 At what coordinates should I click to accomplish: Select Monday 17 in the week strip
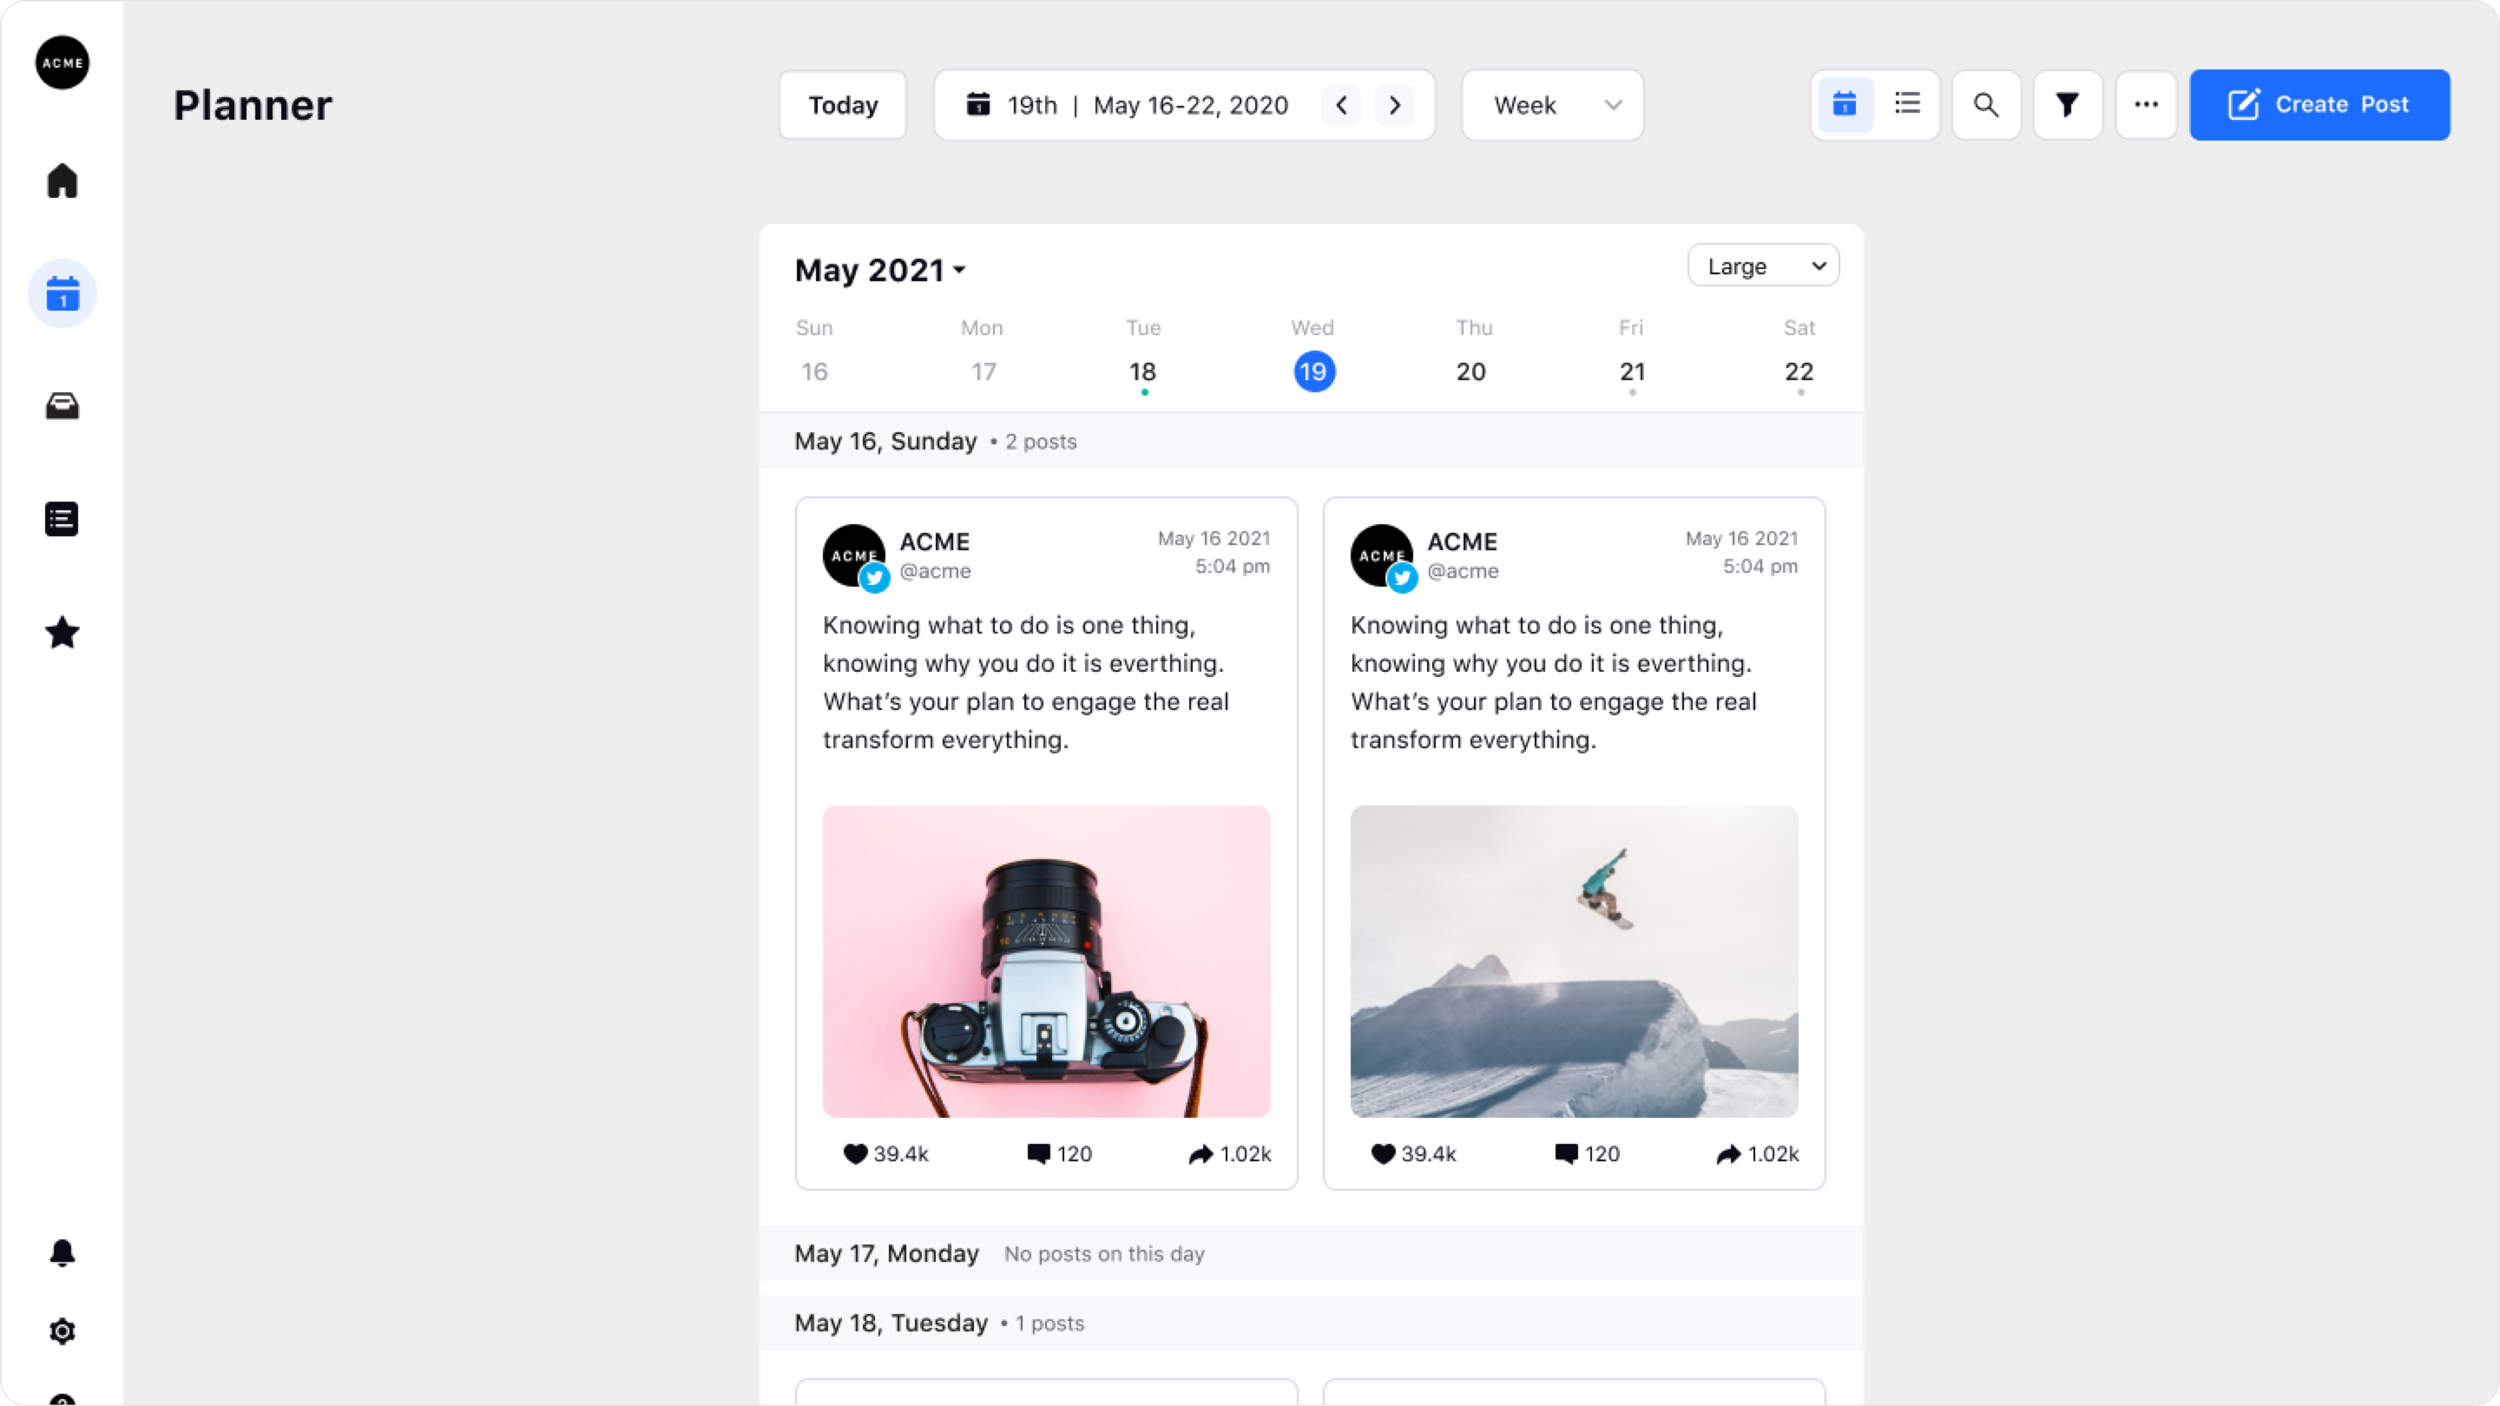coord(984,371)
